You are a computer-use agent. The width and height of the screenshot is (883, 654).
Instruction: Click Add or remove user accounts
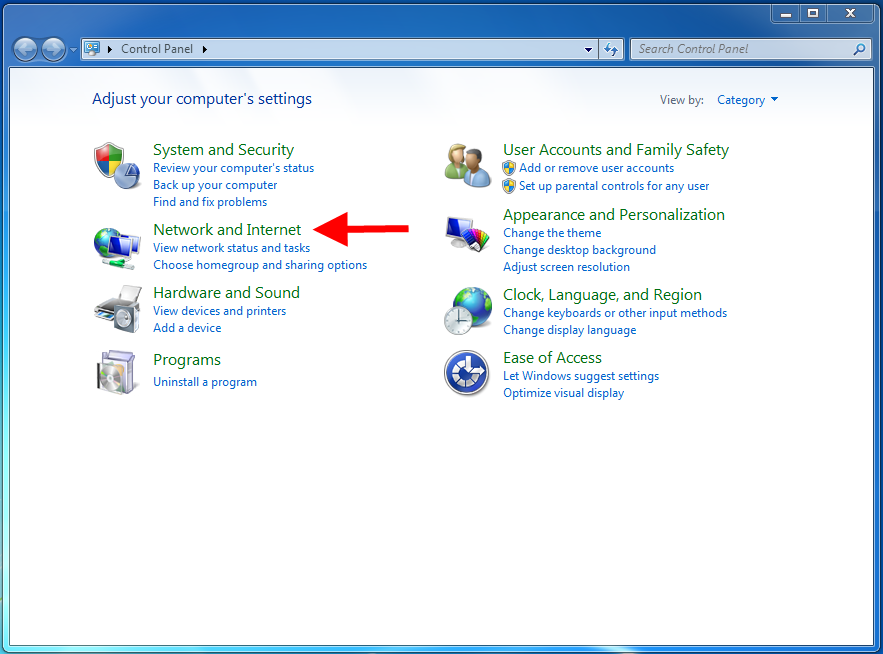(596, 168)
